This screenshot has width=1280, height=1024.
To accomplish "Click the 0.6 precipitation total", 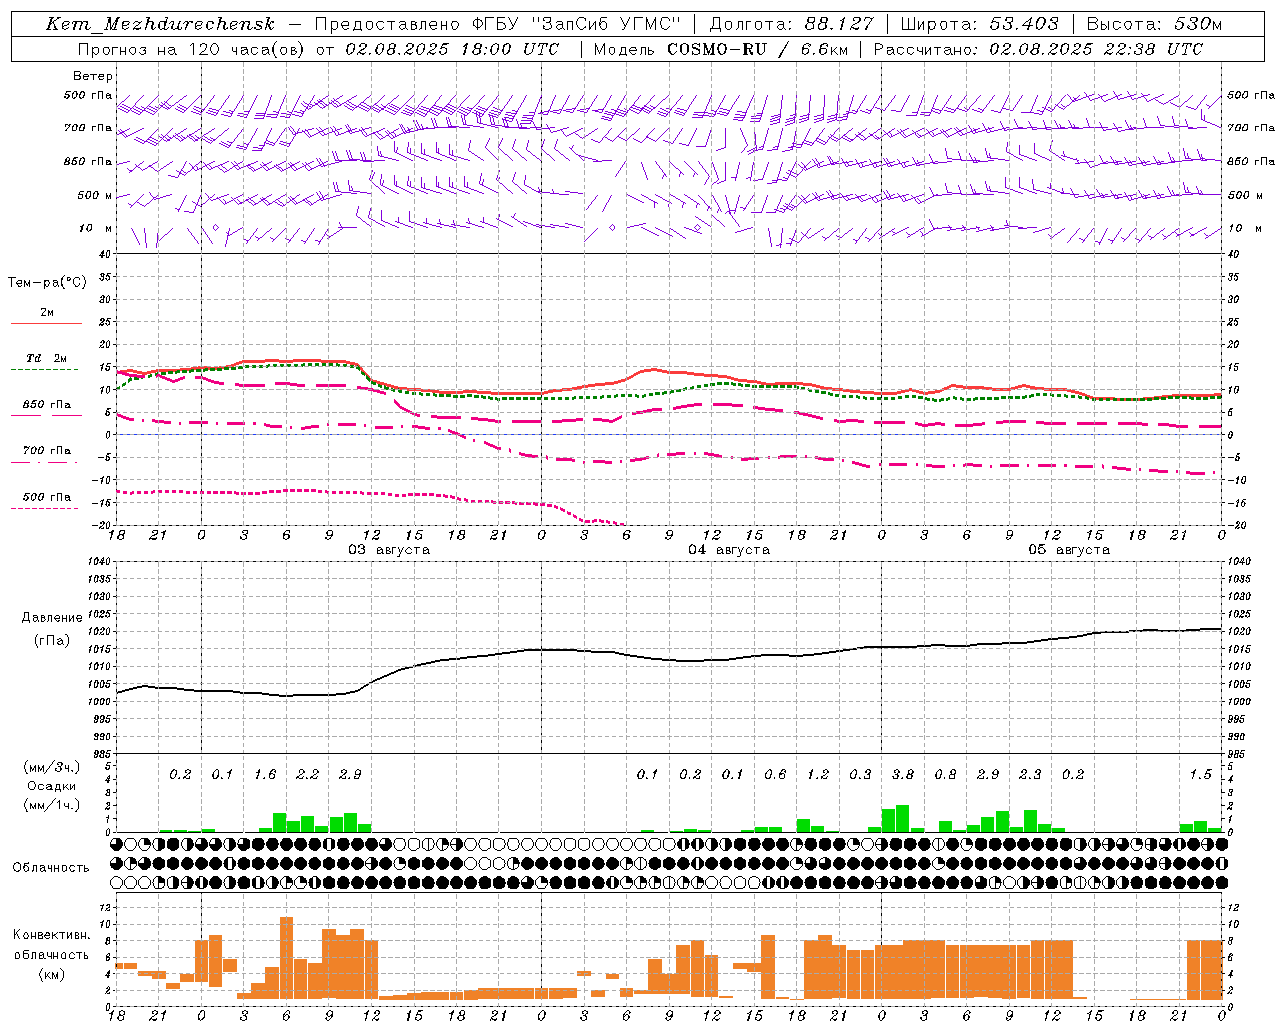I will coord(775,774).
